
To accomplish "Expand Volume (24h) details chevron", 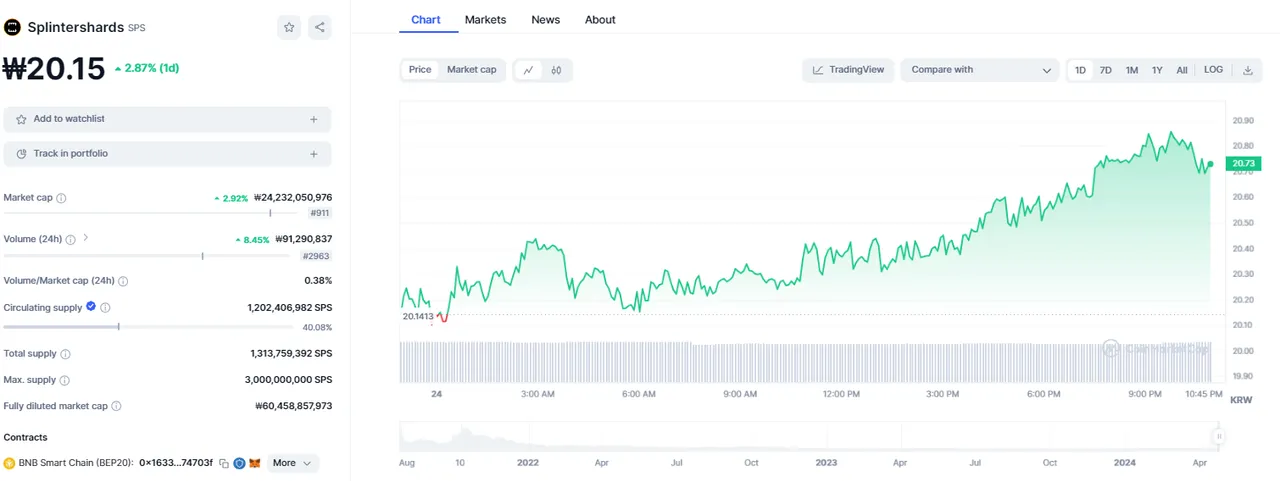I will 86,238.
